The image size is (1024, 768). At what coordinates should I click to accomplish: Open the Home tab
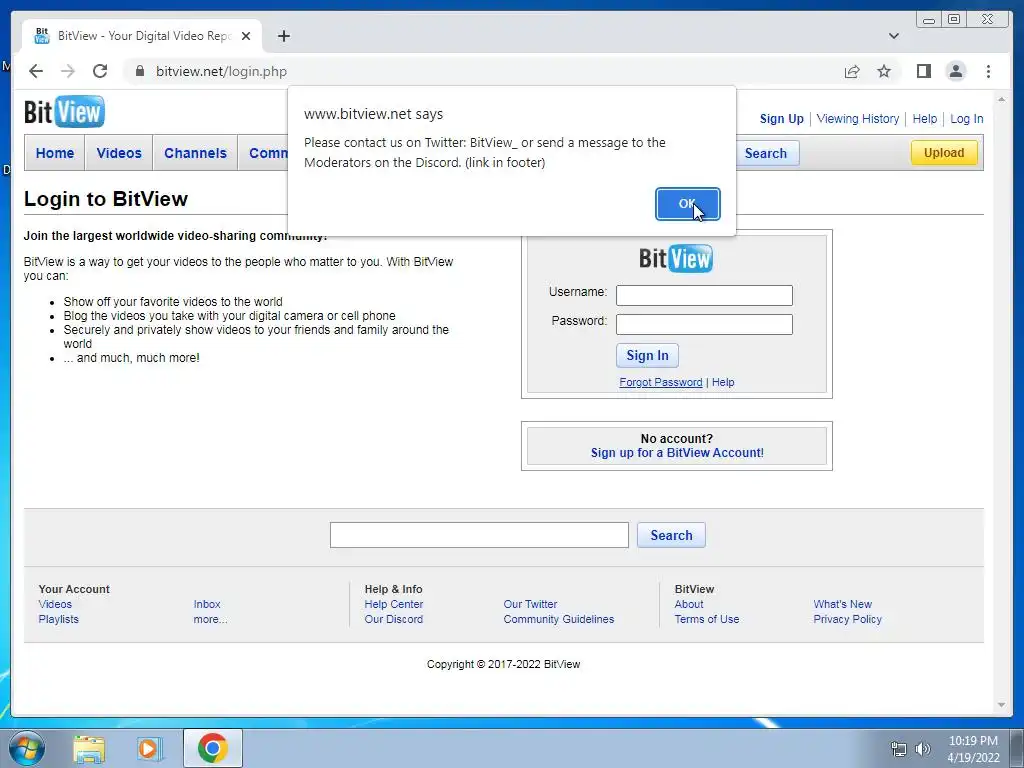tap(55, 153)
